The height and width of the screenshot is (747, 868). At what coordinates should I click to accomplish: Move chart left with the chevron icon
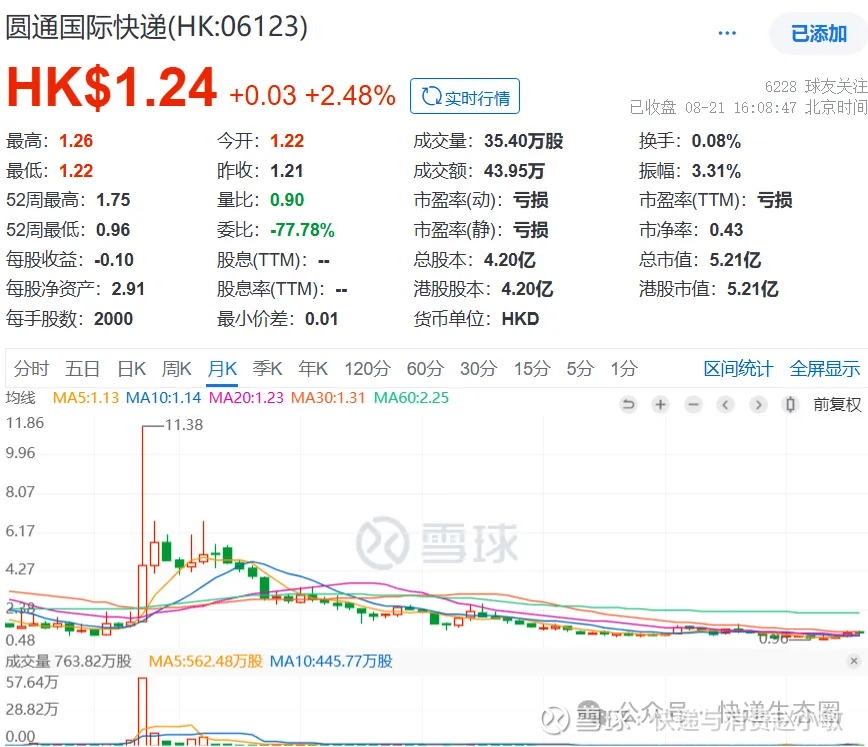click(x=725, y=405)
